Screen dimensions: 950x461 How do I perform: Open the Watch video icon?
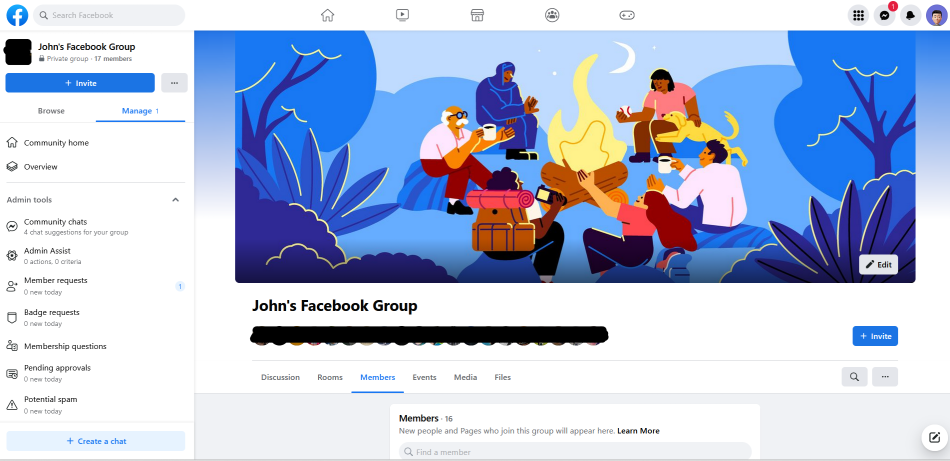(402, 15)
